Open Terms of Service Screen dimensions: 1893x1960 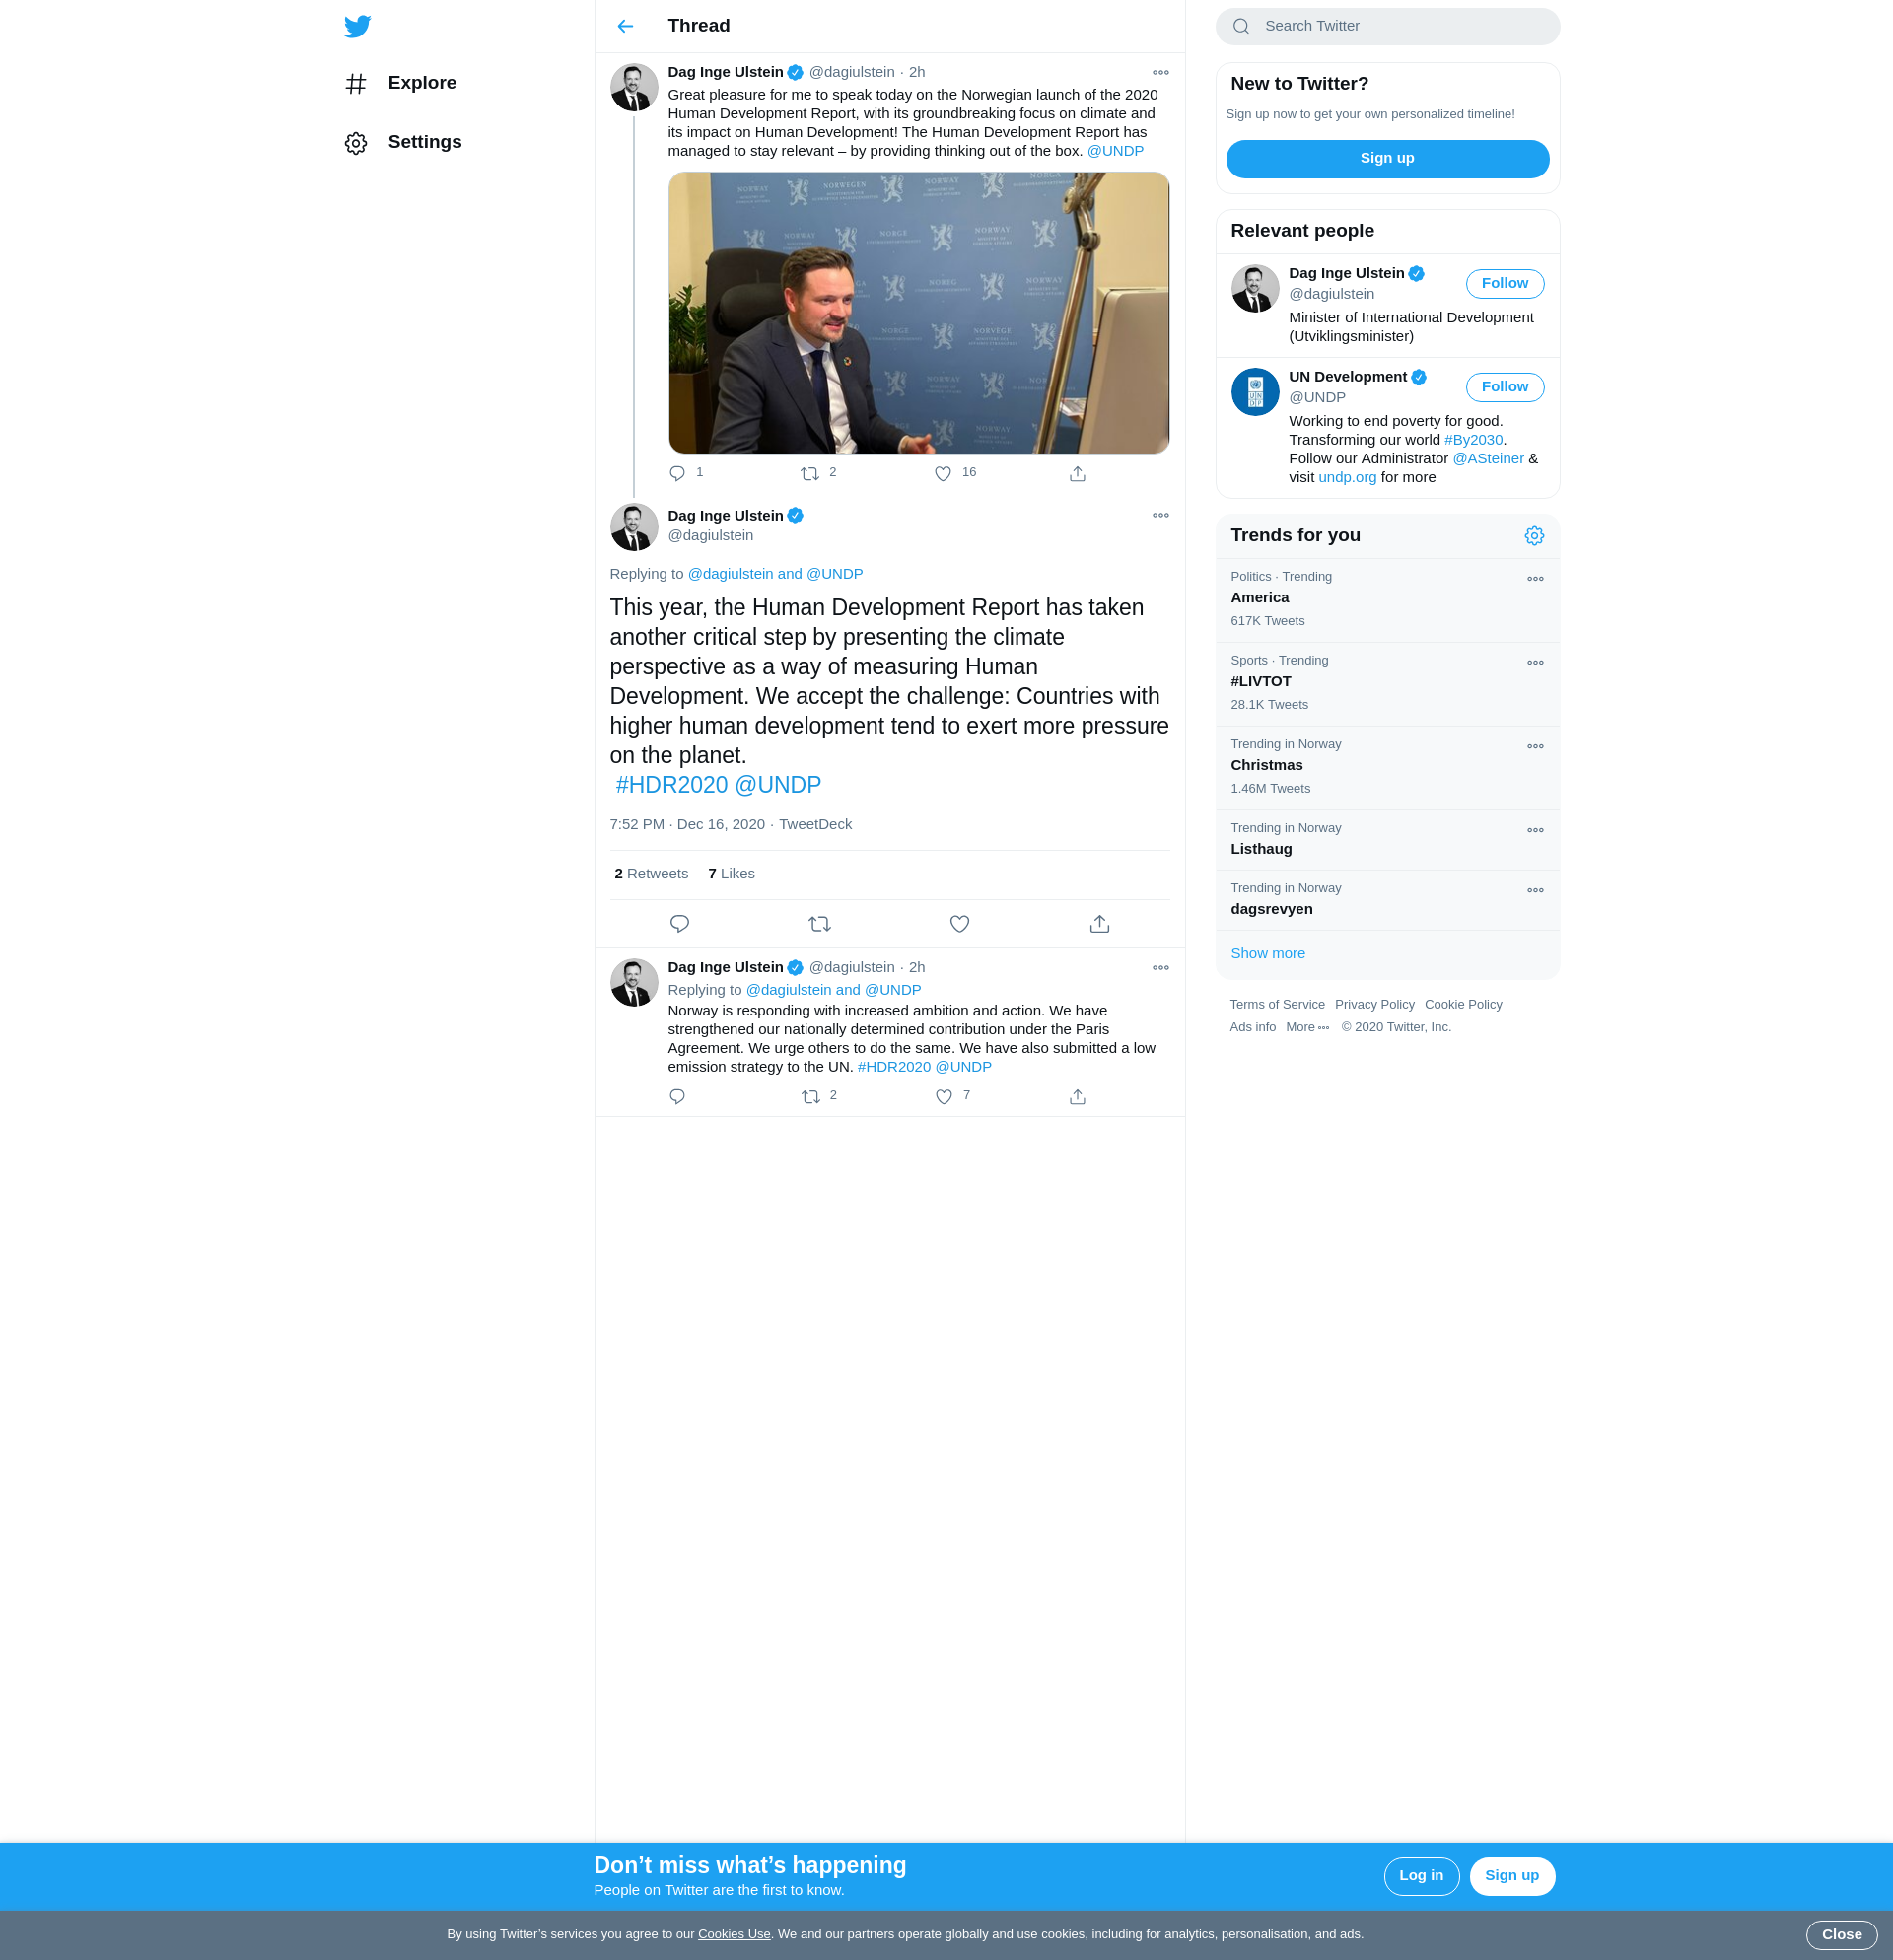pyautogui.click(x=1276, y=1005)
